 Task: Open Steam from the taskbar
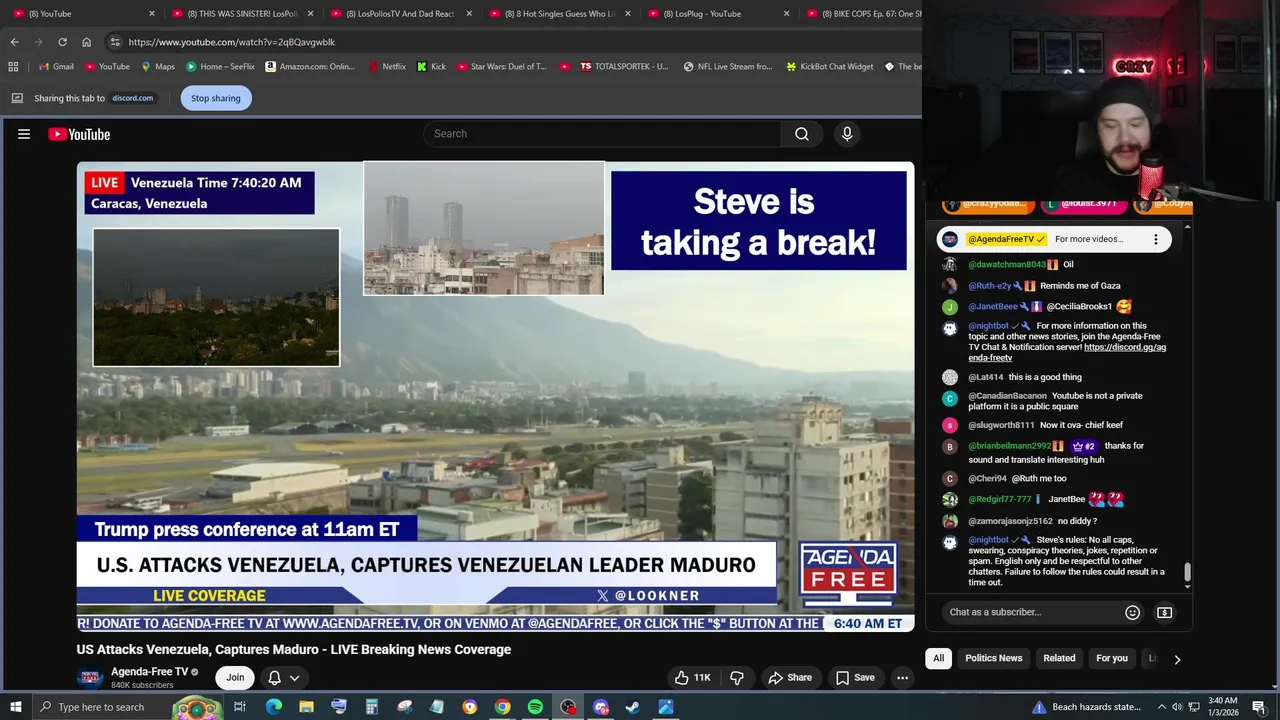click(x=633, y=707)
